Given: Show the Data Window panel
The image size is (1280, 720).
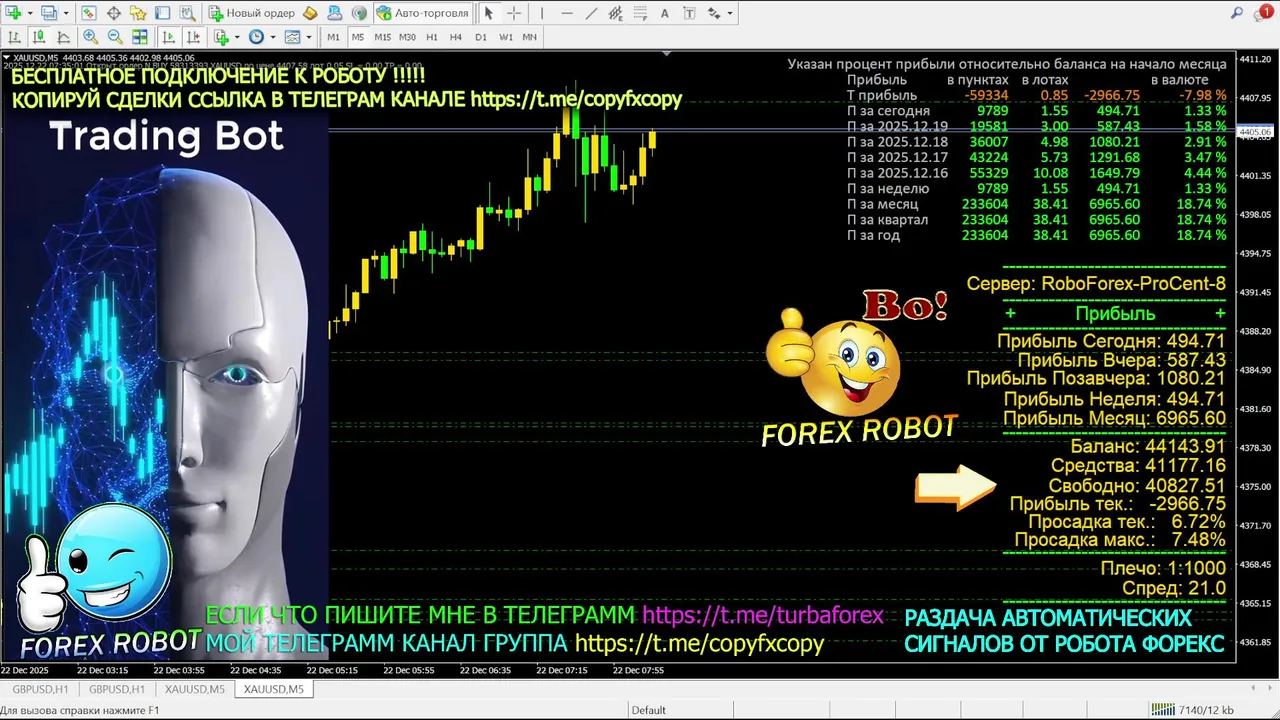Looking at the screenshot, I should pyautogui.click(x=114, y=13).
